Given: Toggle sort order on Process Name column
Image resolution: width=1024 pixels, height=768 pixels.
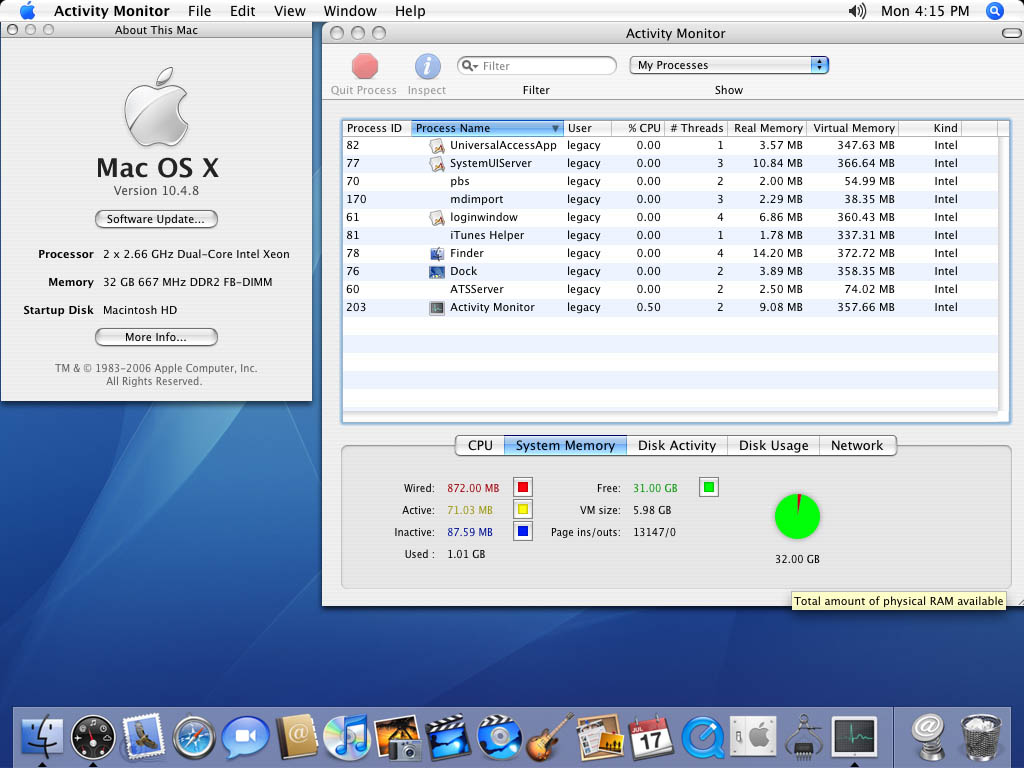Looking at the screenshot, I should coord(487,128).
